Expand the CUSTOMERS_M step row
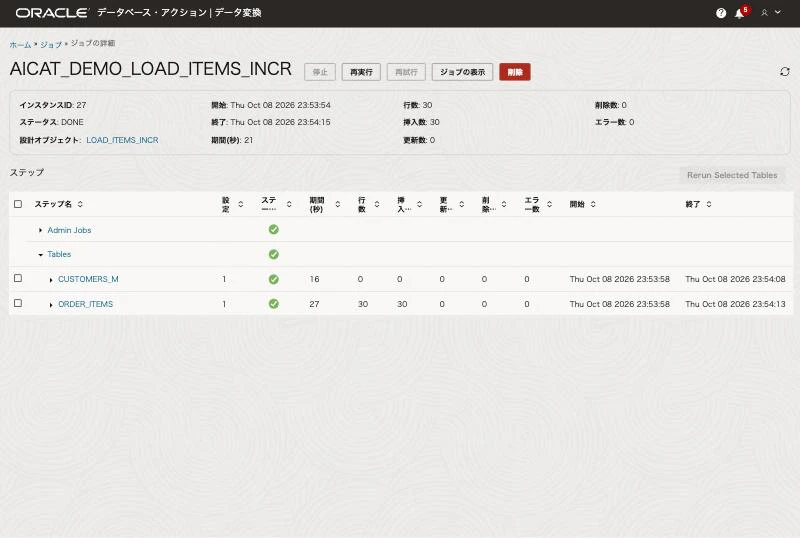The image size is (800, 538). [x=51, y=280]
